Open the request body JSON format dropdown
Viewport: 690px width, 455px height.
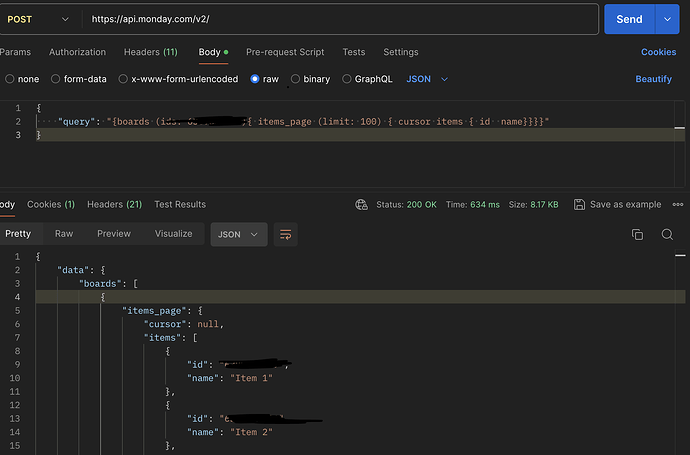coord(427,79)
